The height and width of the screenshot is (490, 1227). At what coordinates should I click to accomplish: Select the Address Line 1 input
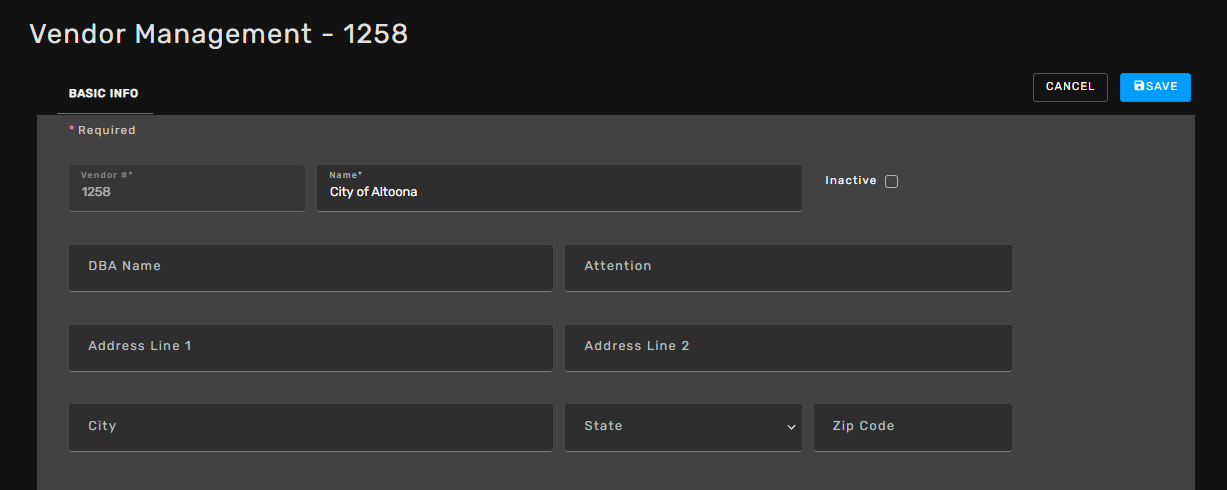311,348
